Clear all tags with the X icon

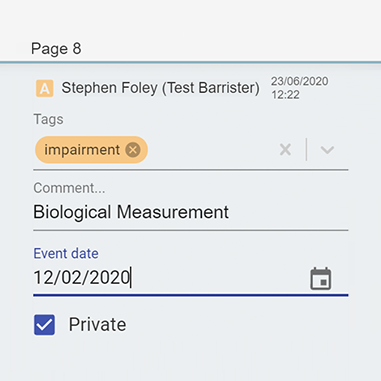click(285, 150)
